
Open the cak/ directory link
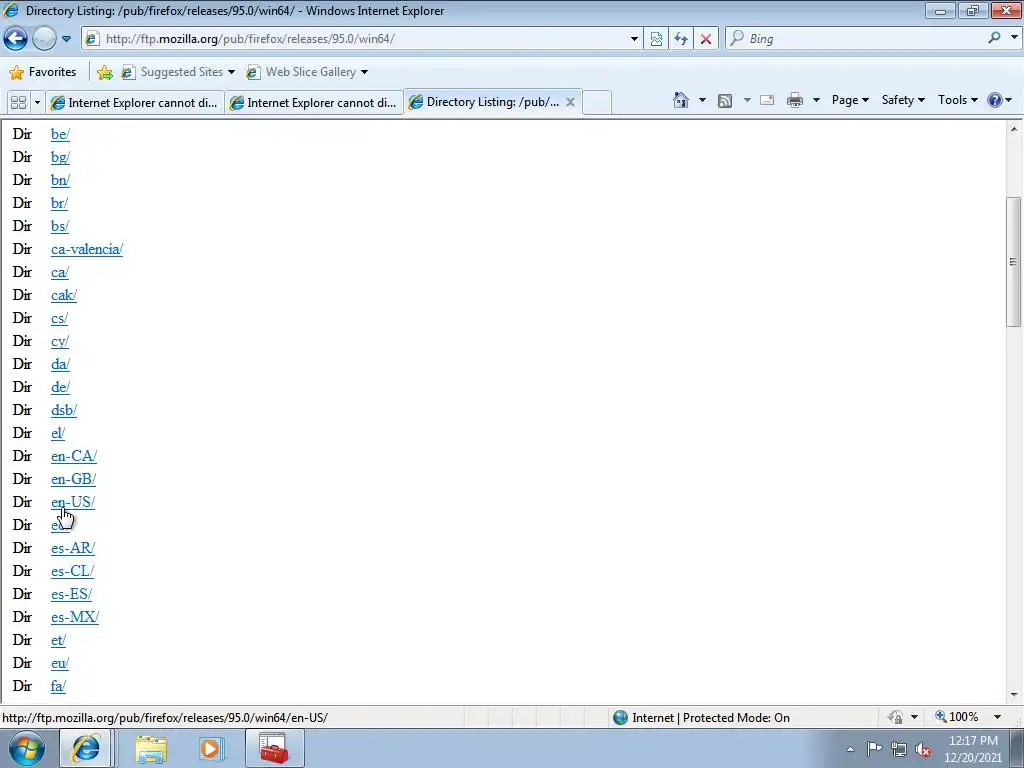tap(64, 295)
